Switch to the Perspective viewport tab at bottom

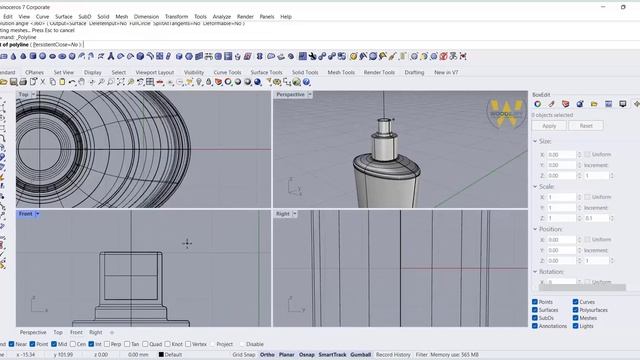click(33, 332)
